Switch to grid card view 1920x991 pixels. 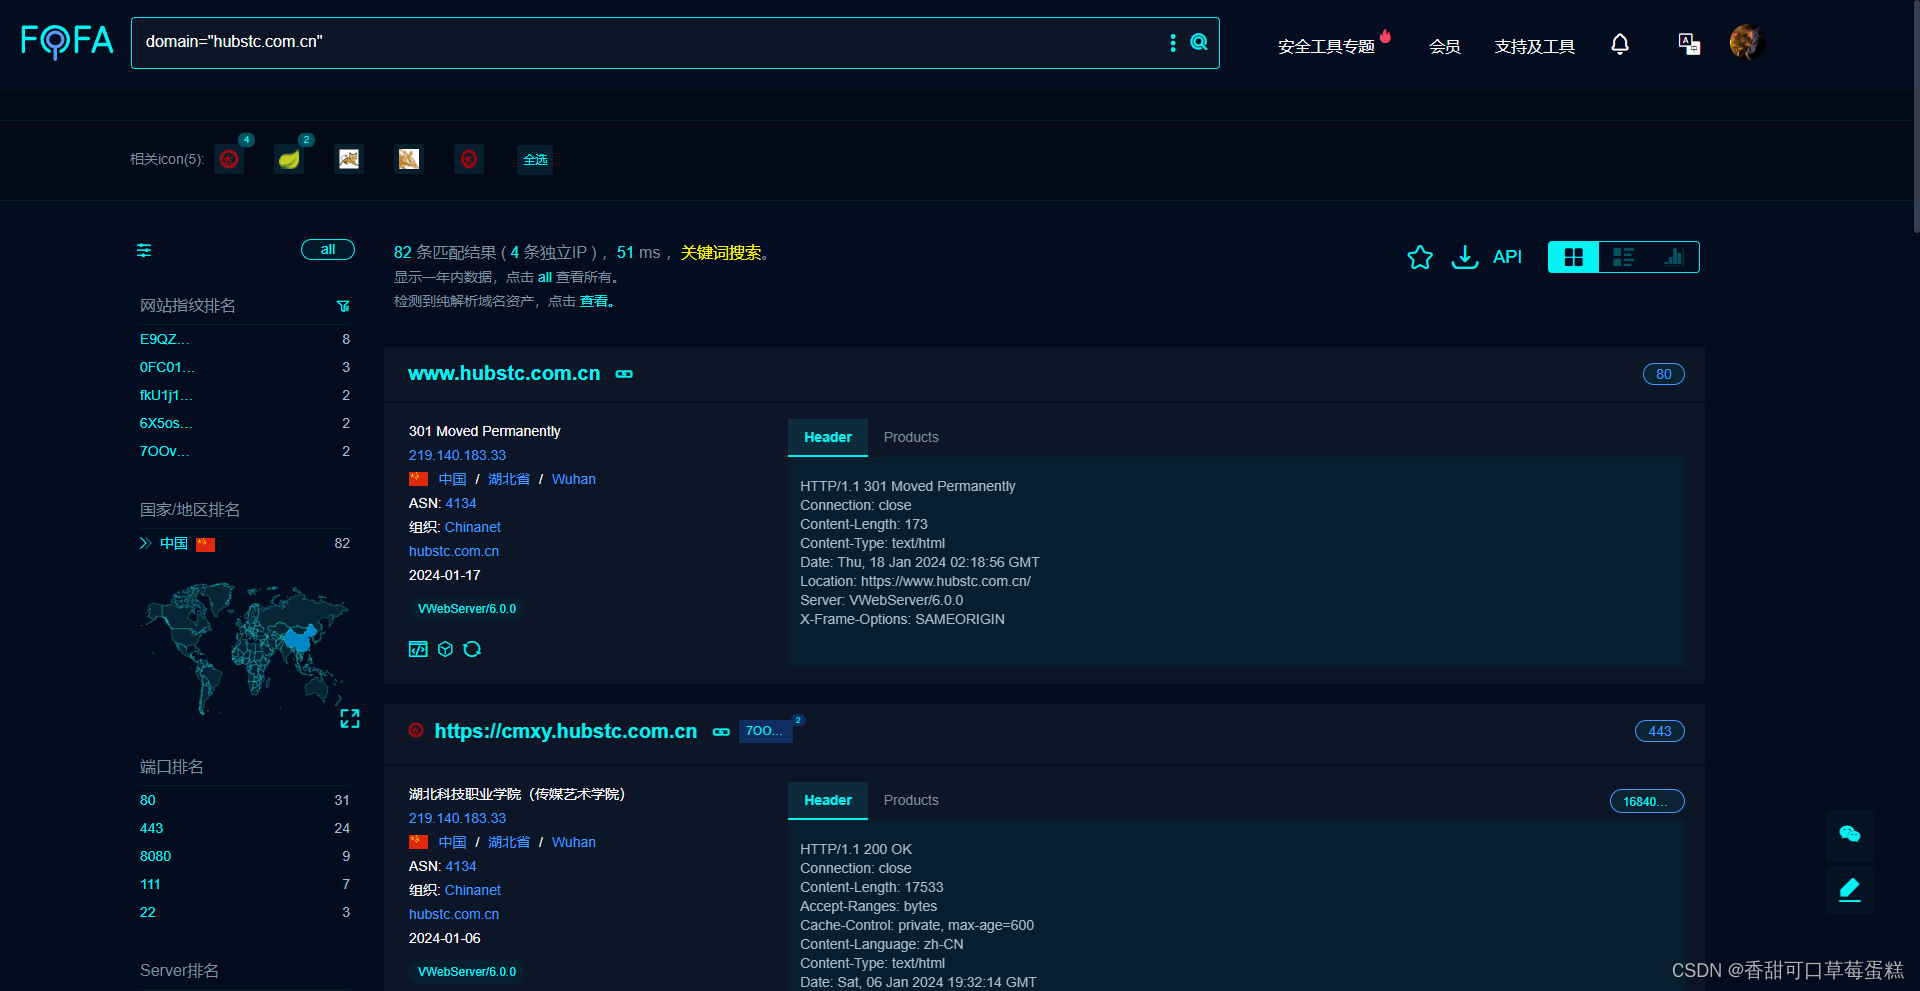pyautogui.click(x=1574, y=257)
